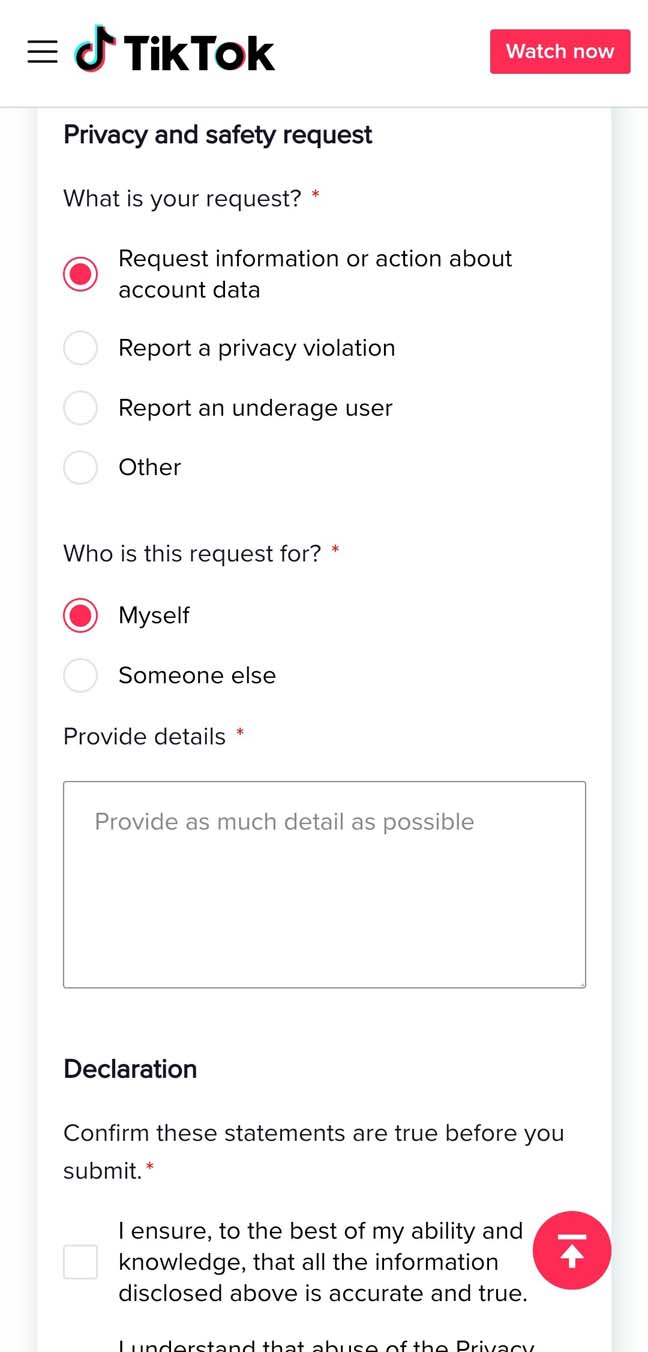Select Report a privacy violation radio button
The image size is (648, 1352).
[80, 348]
